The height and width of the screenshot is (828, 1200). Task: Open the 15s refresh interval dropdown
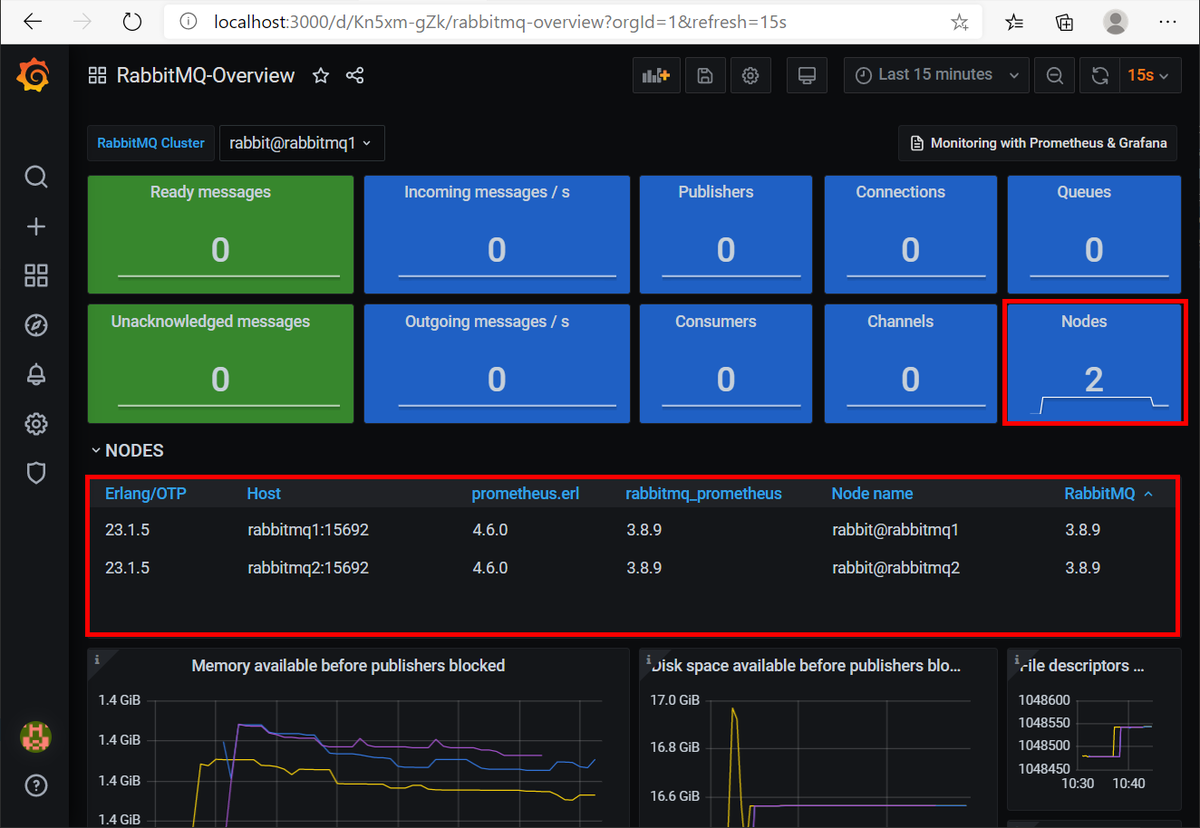pos(1148,75)
